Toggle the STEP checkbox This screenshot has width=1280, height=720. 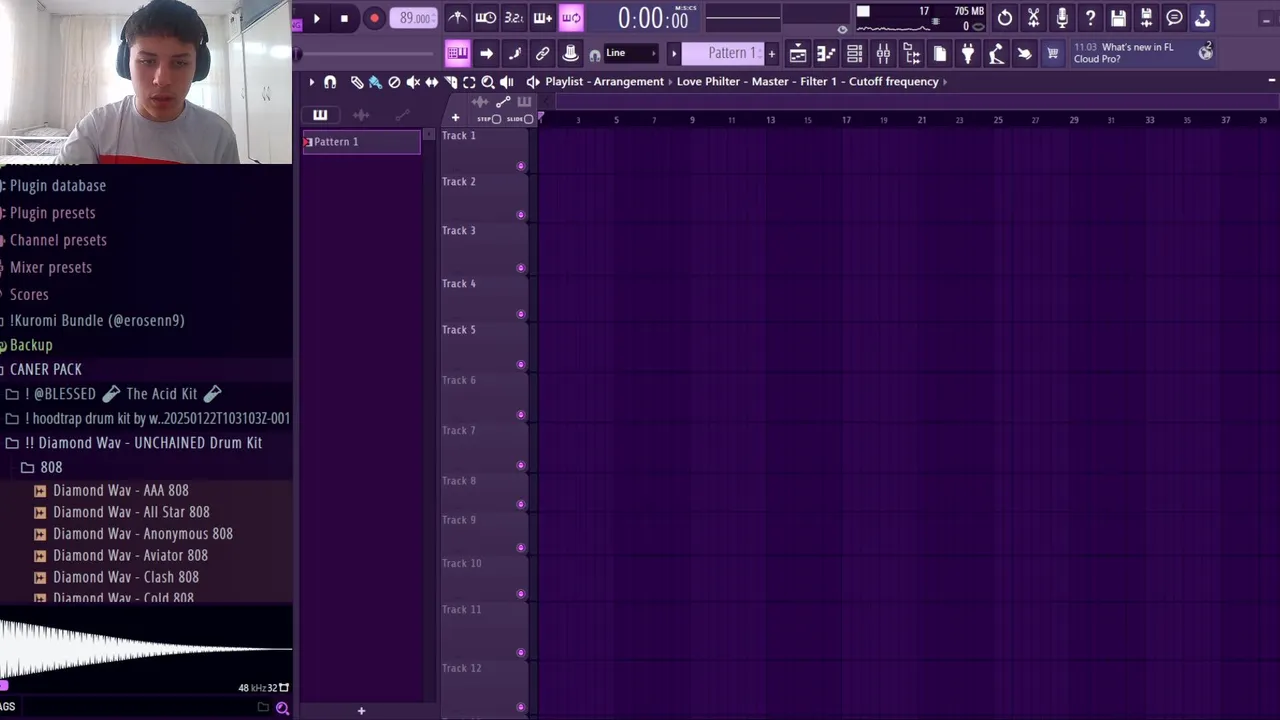click(496, 119)
